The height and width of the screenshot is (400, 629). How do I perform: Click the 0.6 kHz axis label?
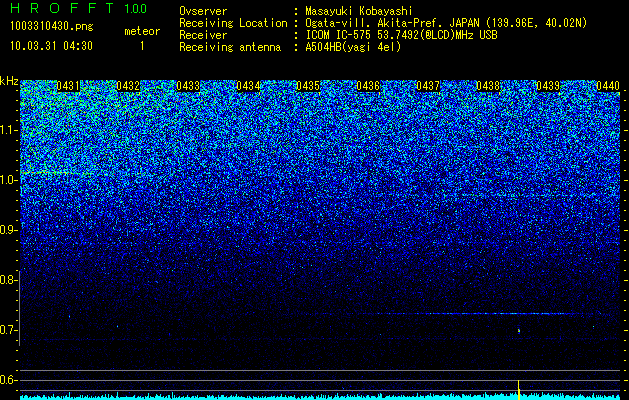(x=9, y=380)
